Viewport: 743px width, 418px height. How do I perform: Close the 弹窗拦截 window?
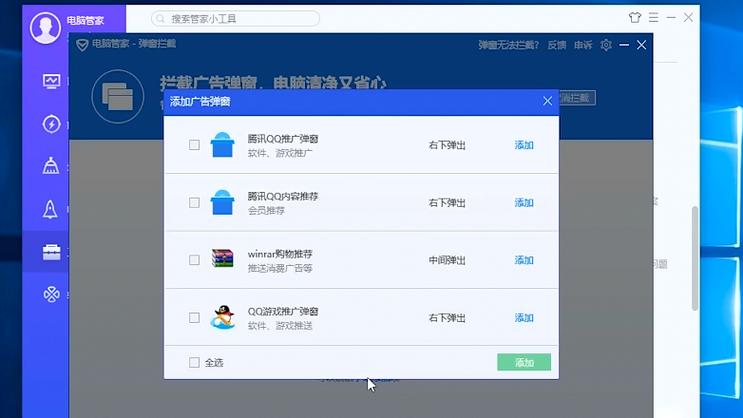point(642,45)
